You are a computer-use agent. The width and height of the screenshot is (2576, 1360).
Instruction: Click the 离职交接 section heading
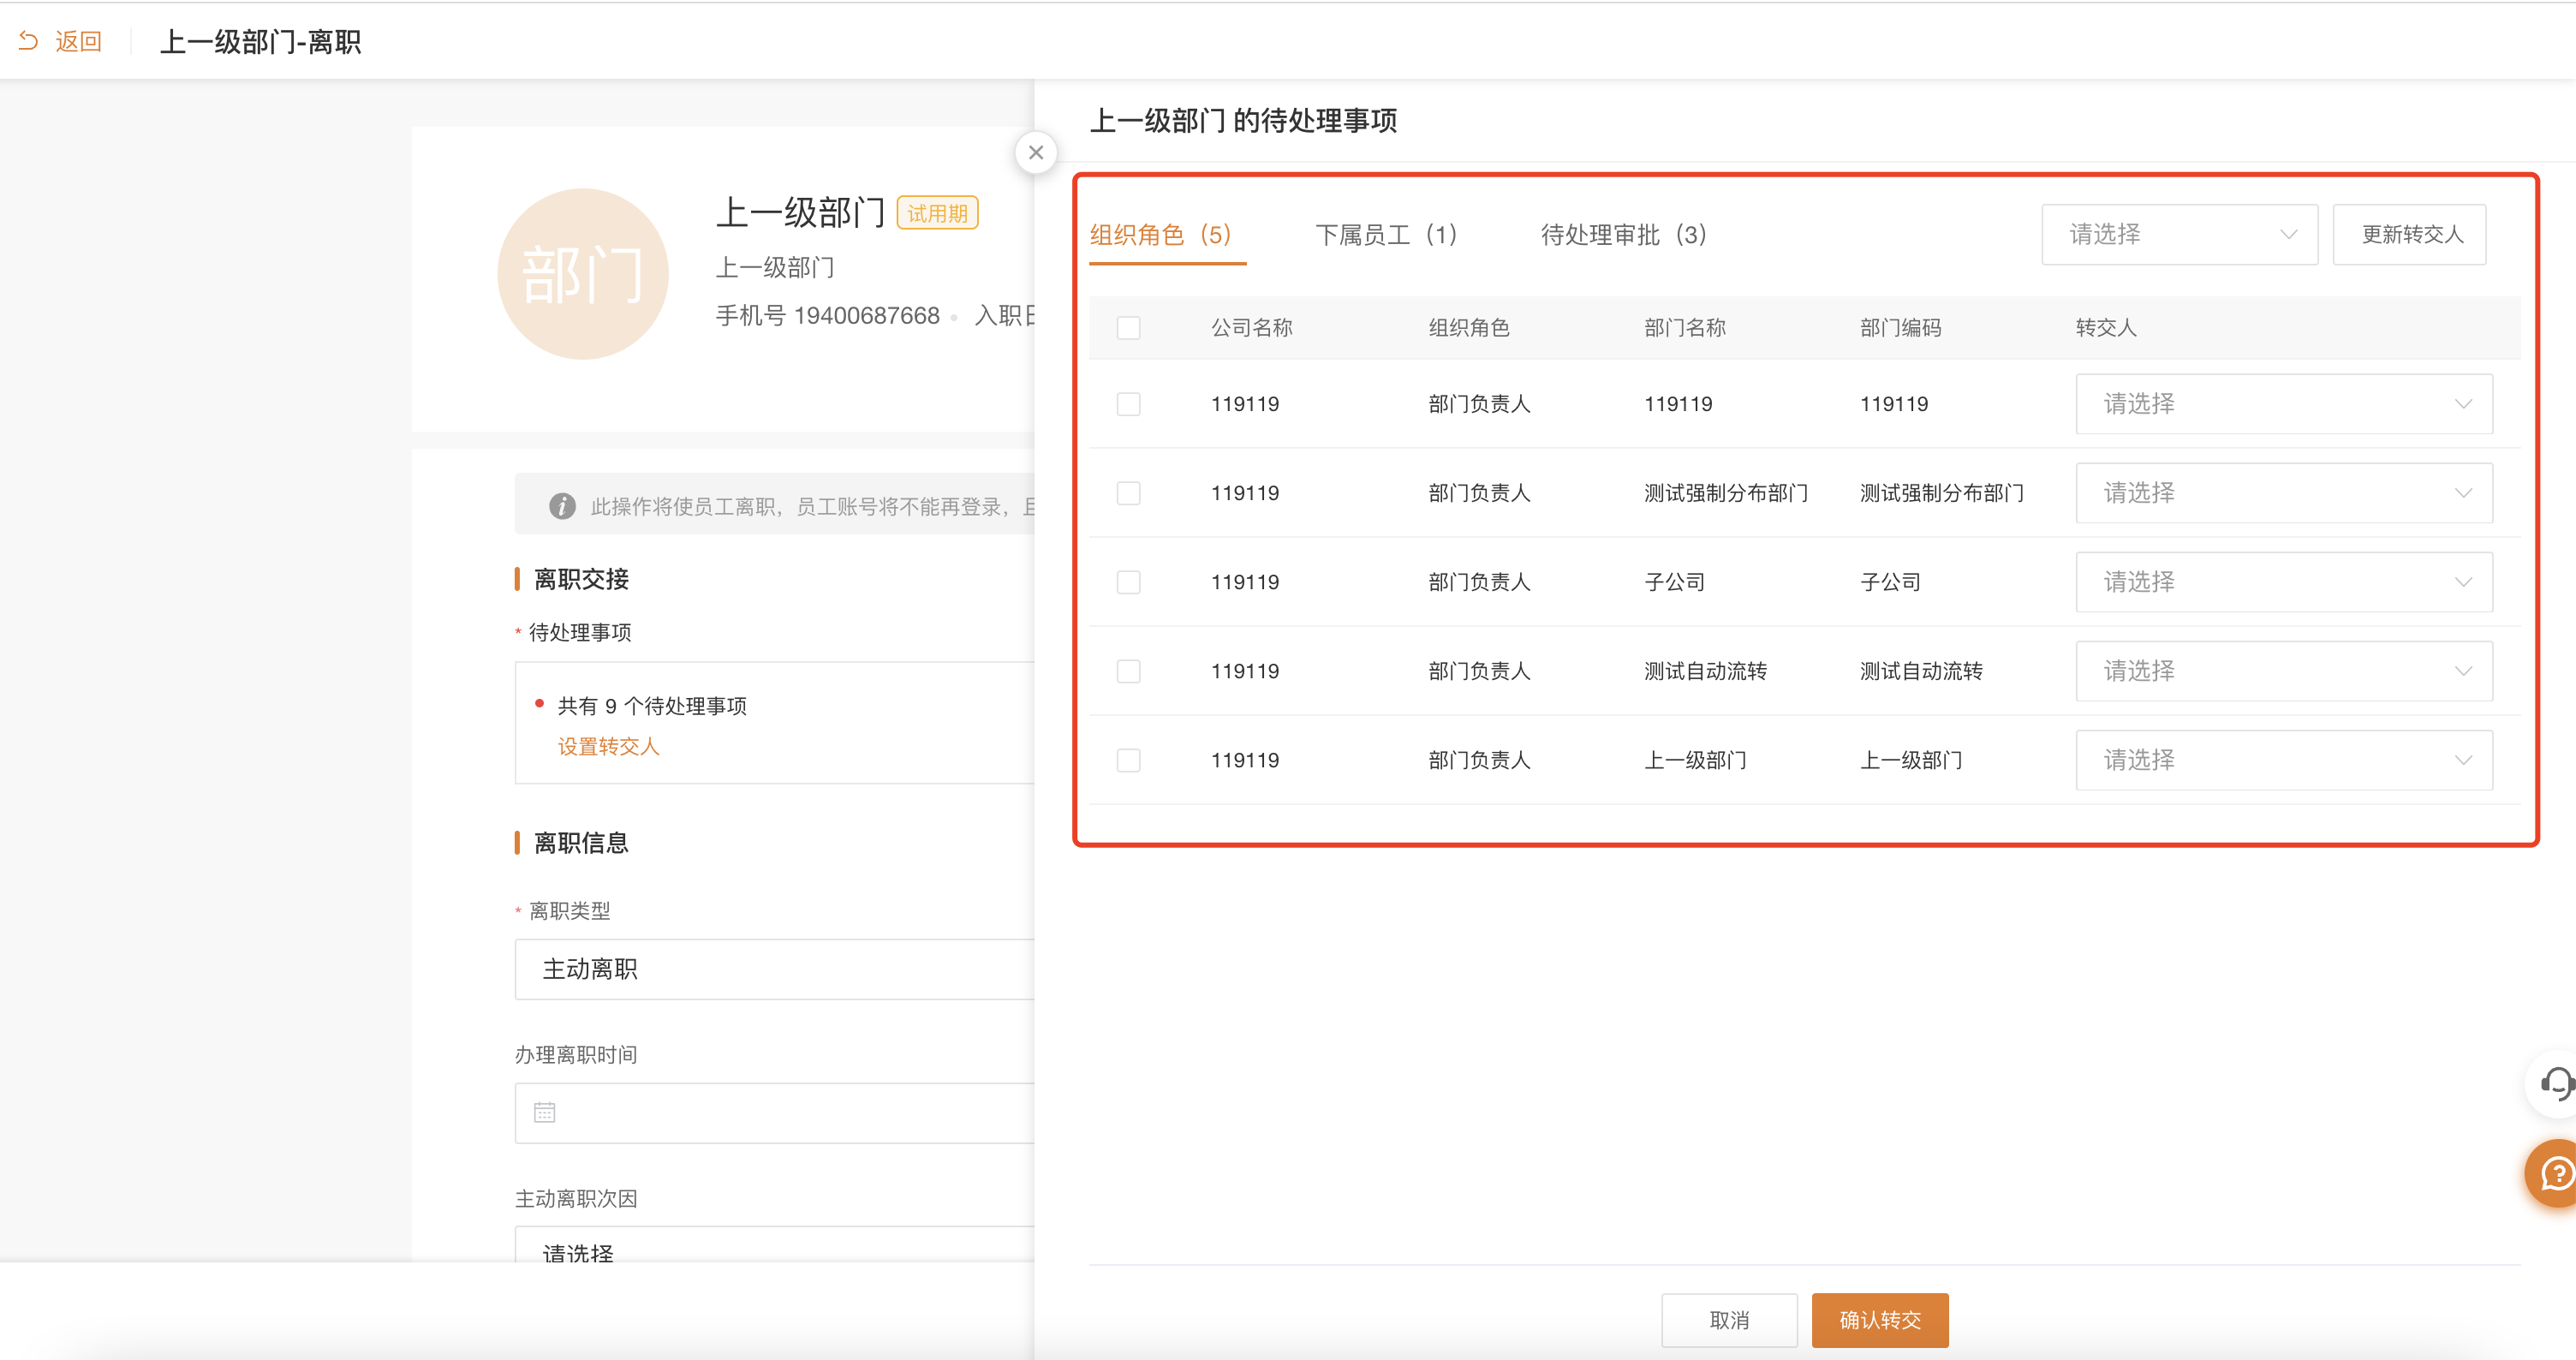pos(581,579)
